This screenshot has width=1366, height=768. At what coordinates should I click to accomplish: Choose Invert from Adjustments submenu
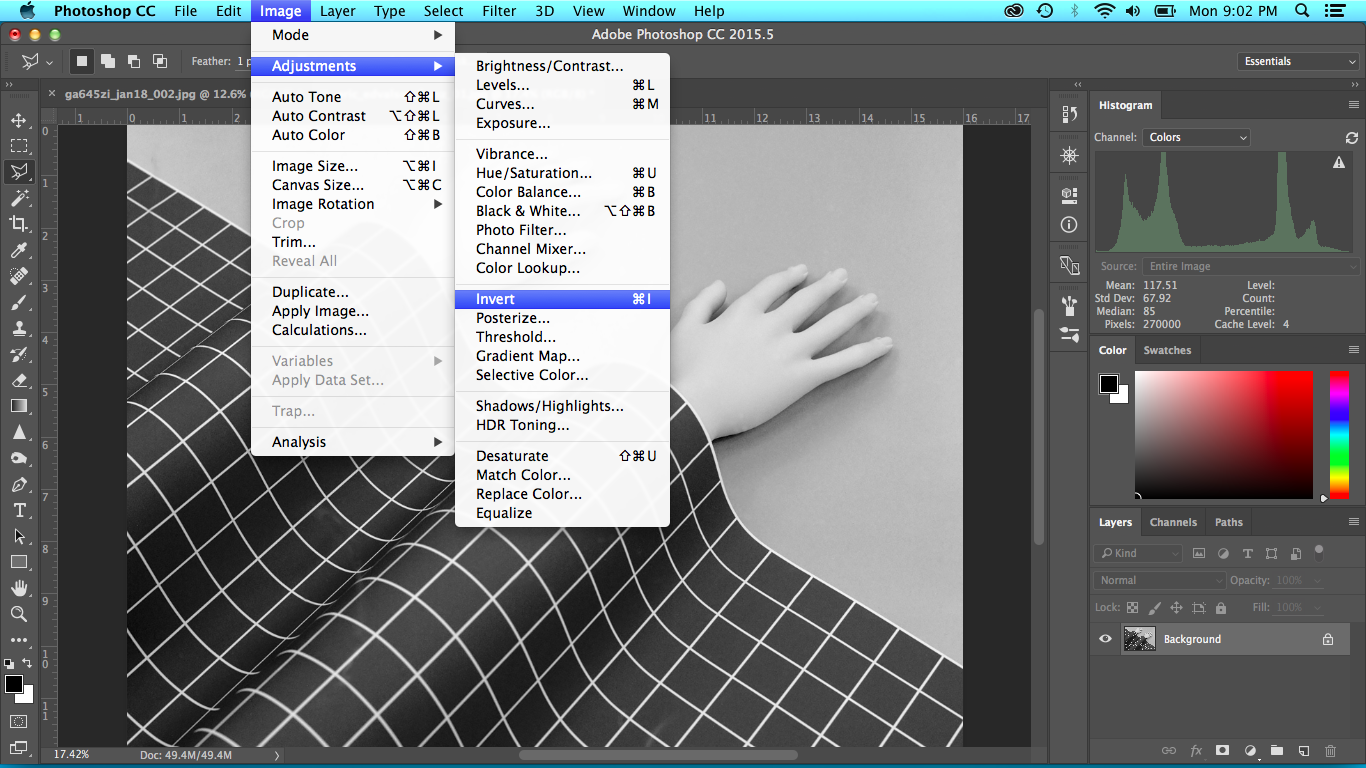click(x=562, y=299)
